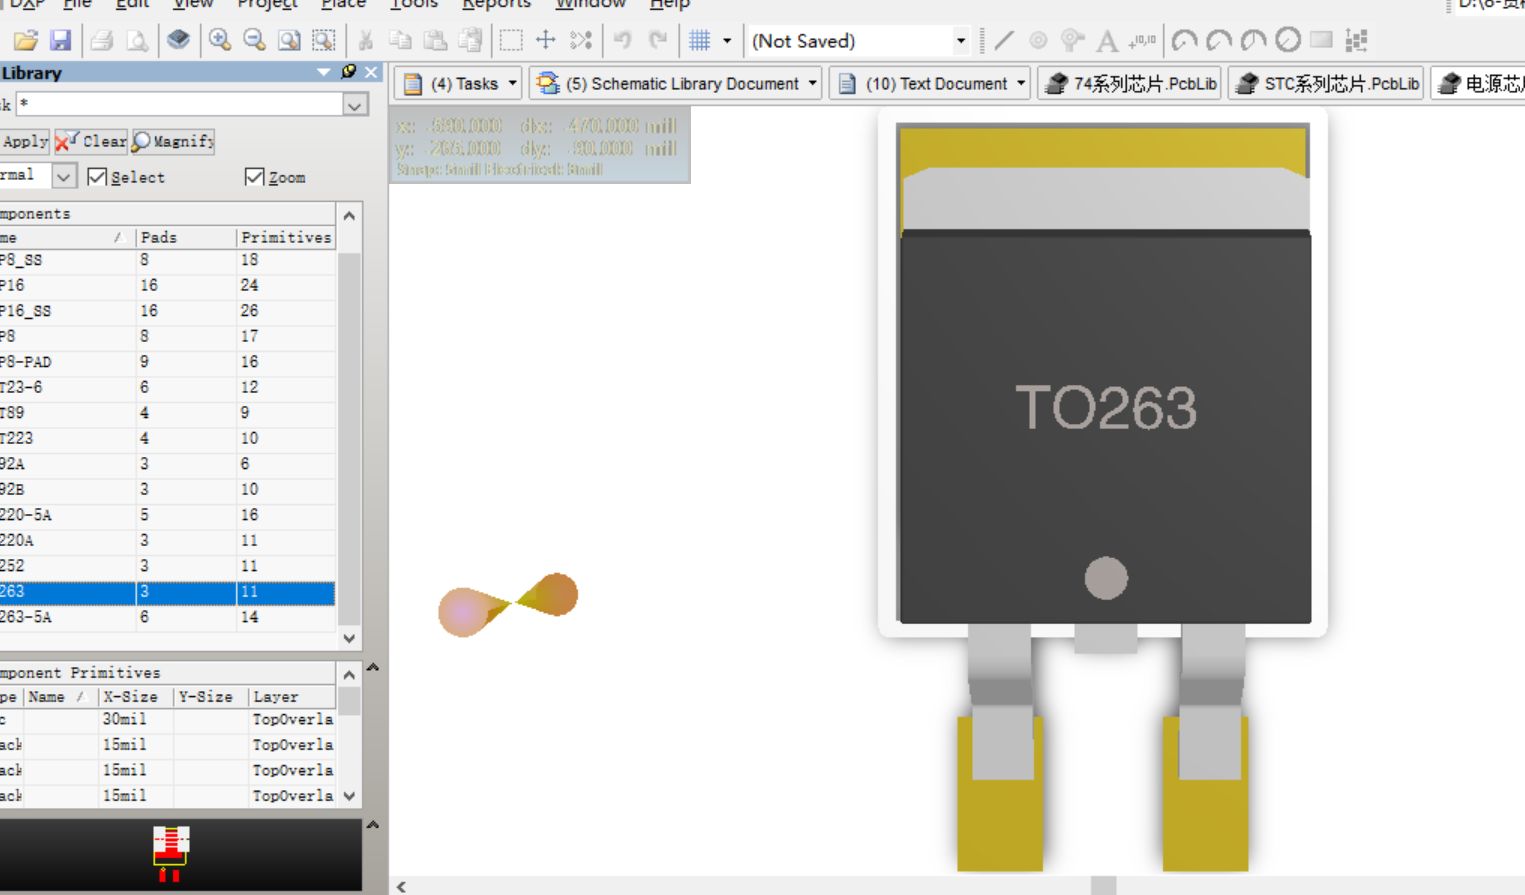Print the document using the printer icon
Screen dimensions: 1525x895
coord(102,41)
